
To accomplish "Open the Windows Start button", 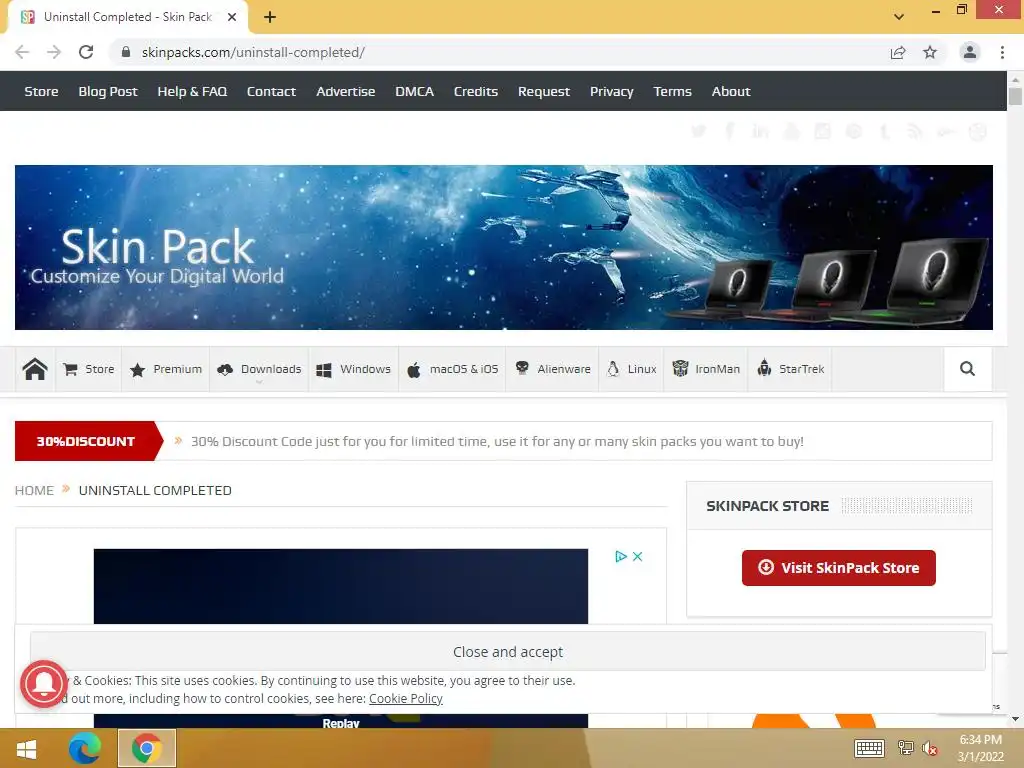I will click(x=26, y=748).
